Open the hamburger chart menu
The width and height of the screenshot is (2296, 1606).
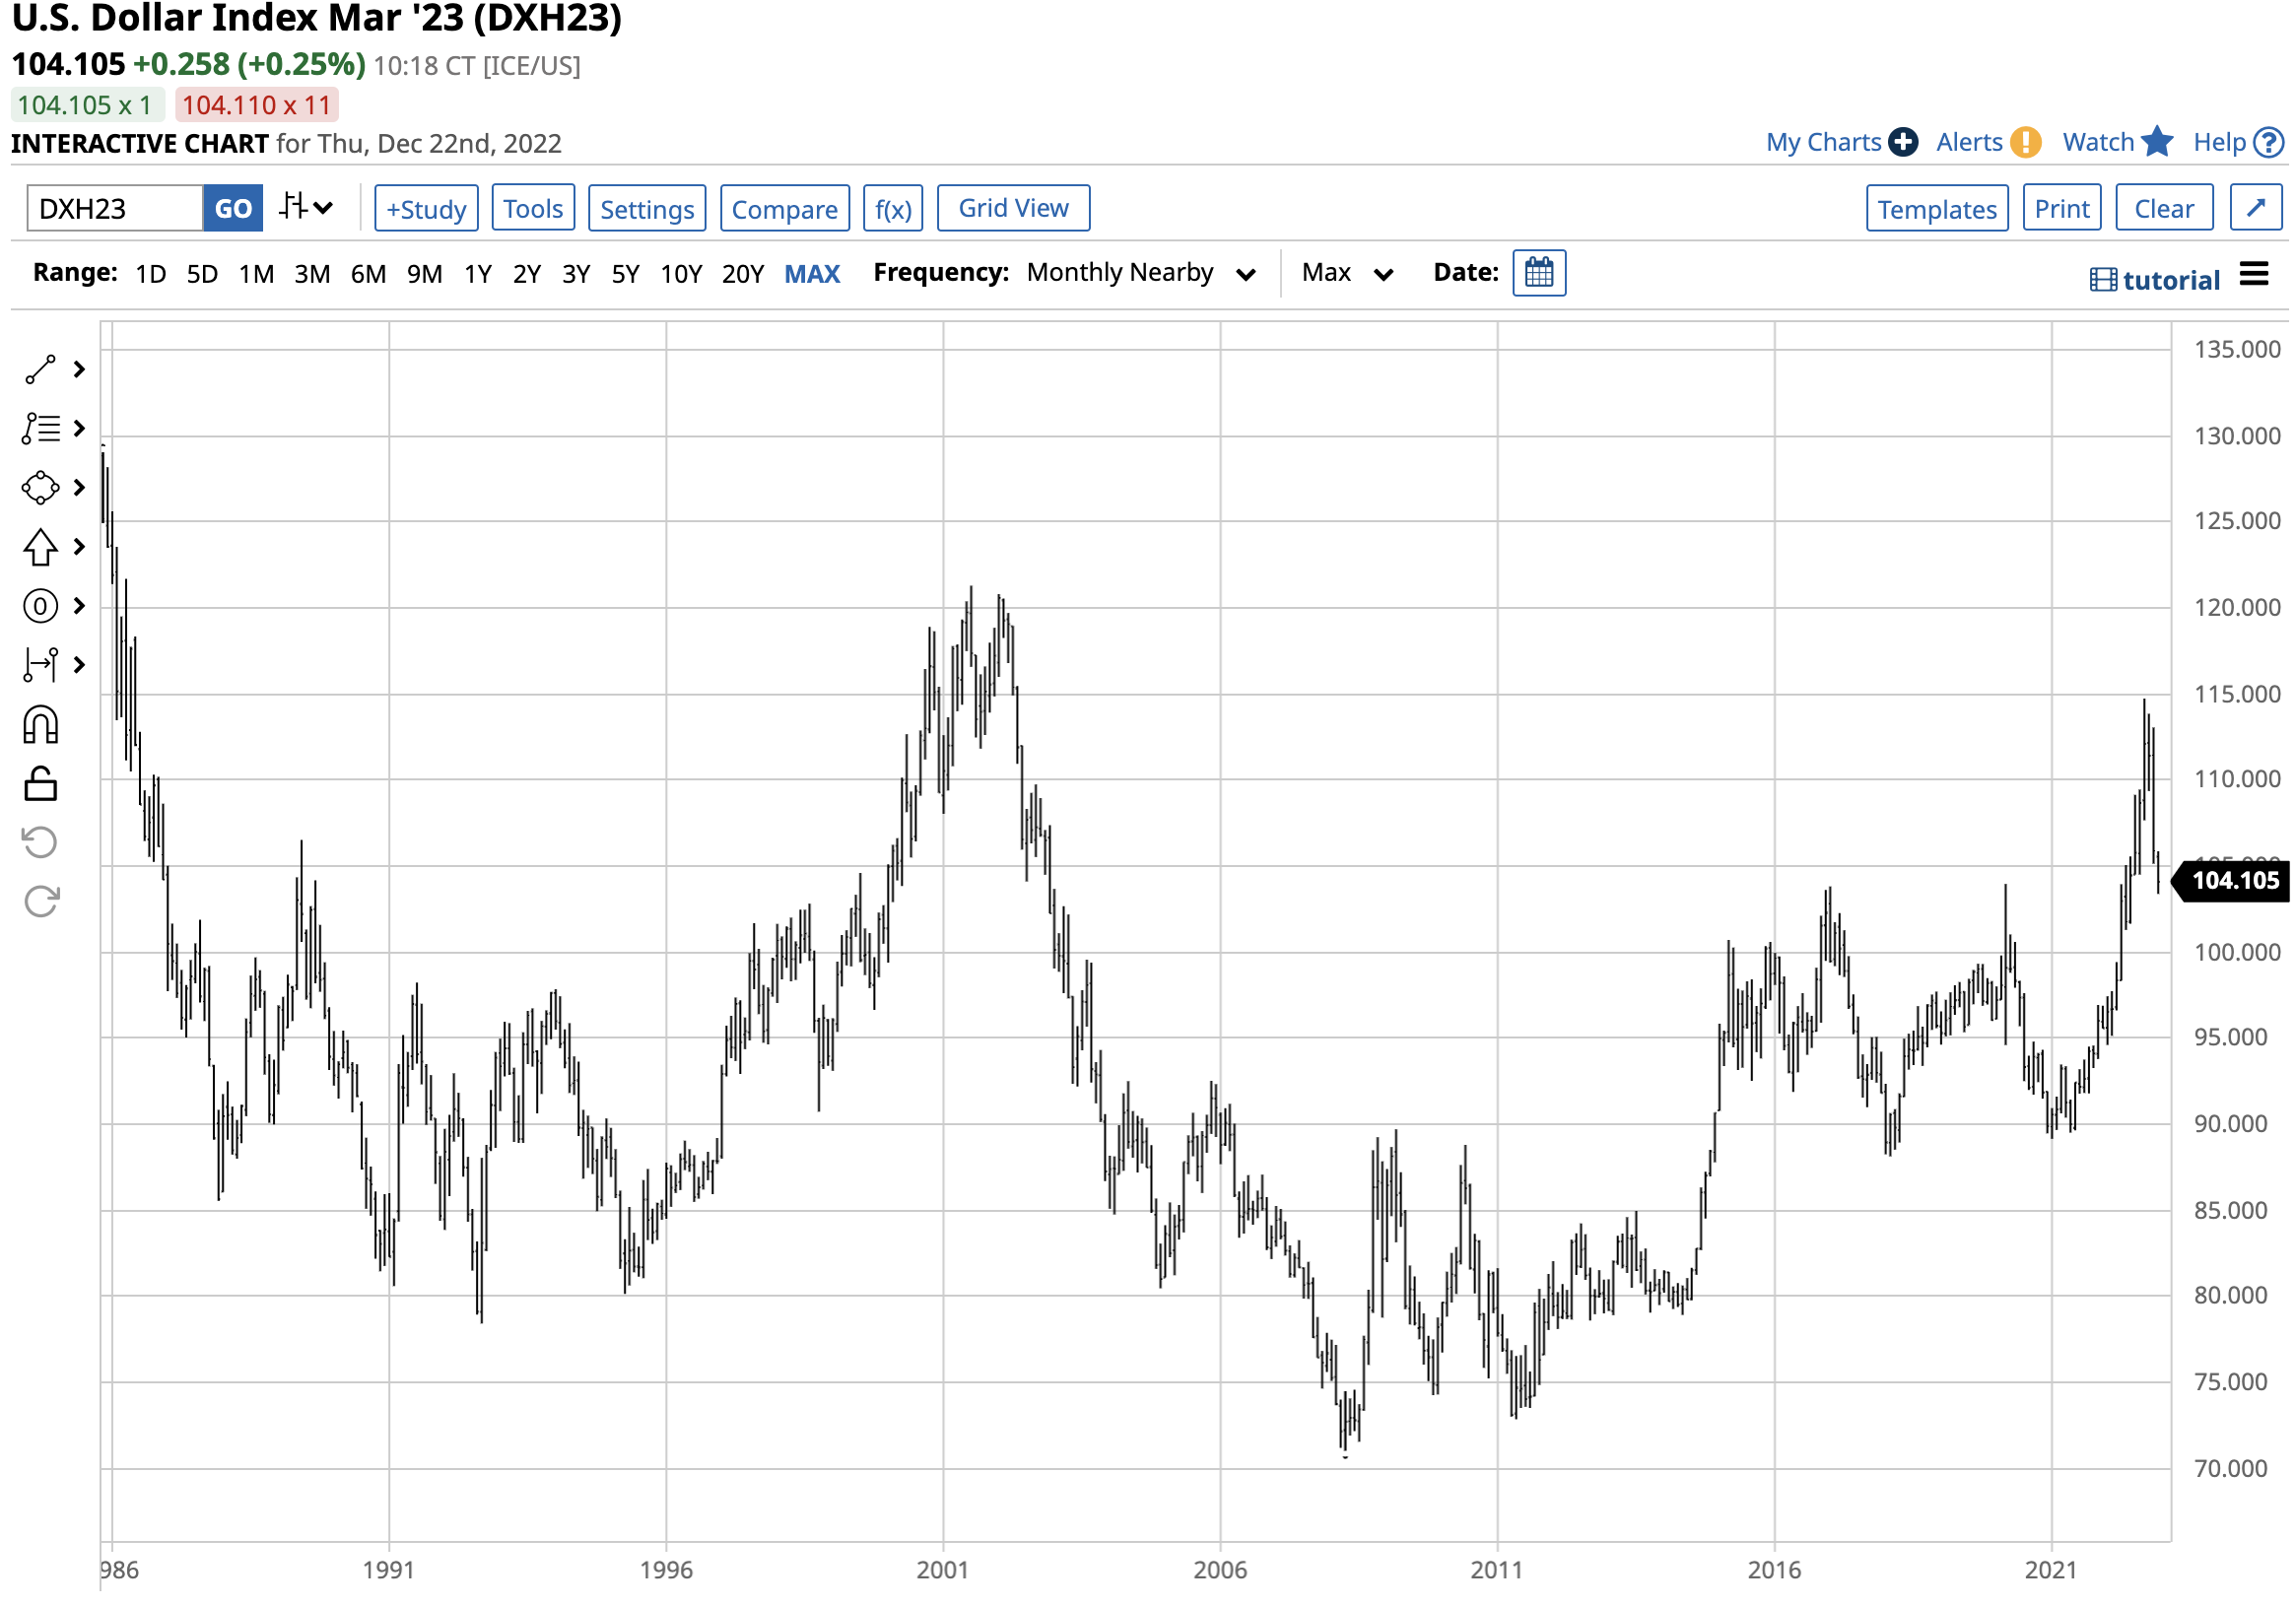click(2254, 274)
